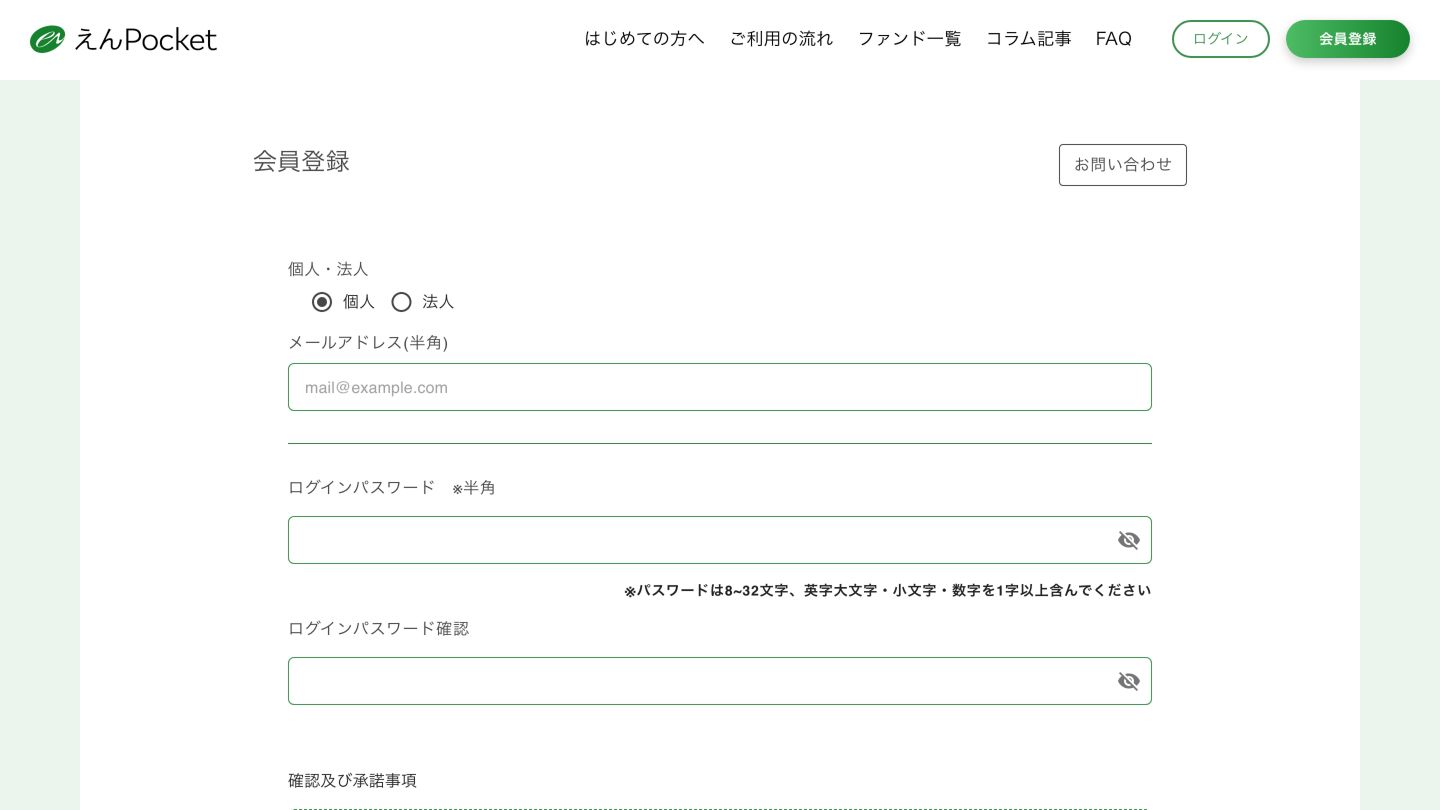Focus the ログインパスワード input field
The image size is (1440, 810).
tap(720, 540)
